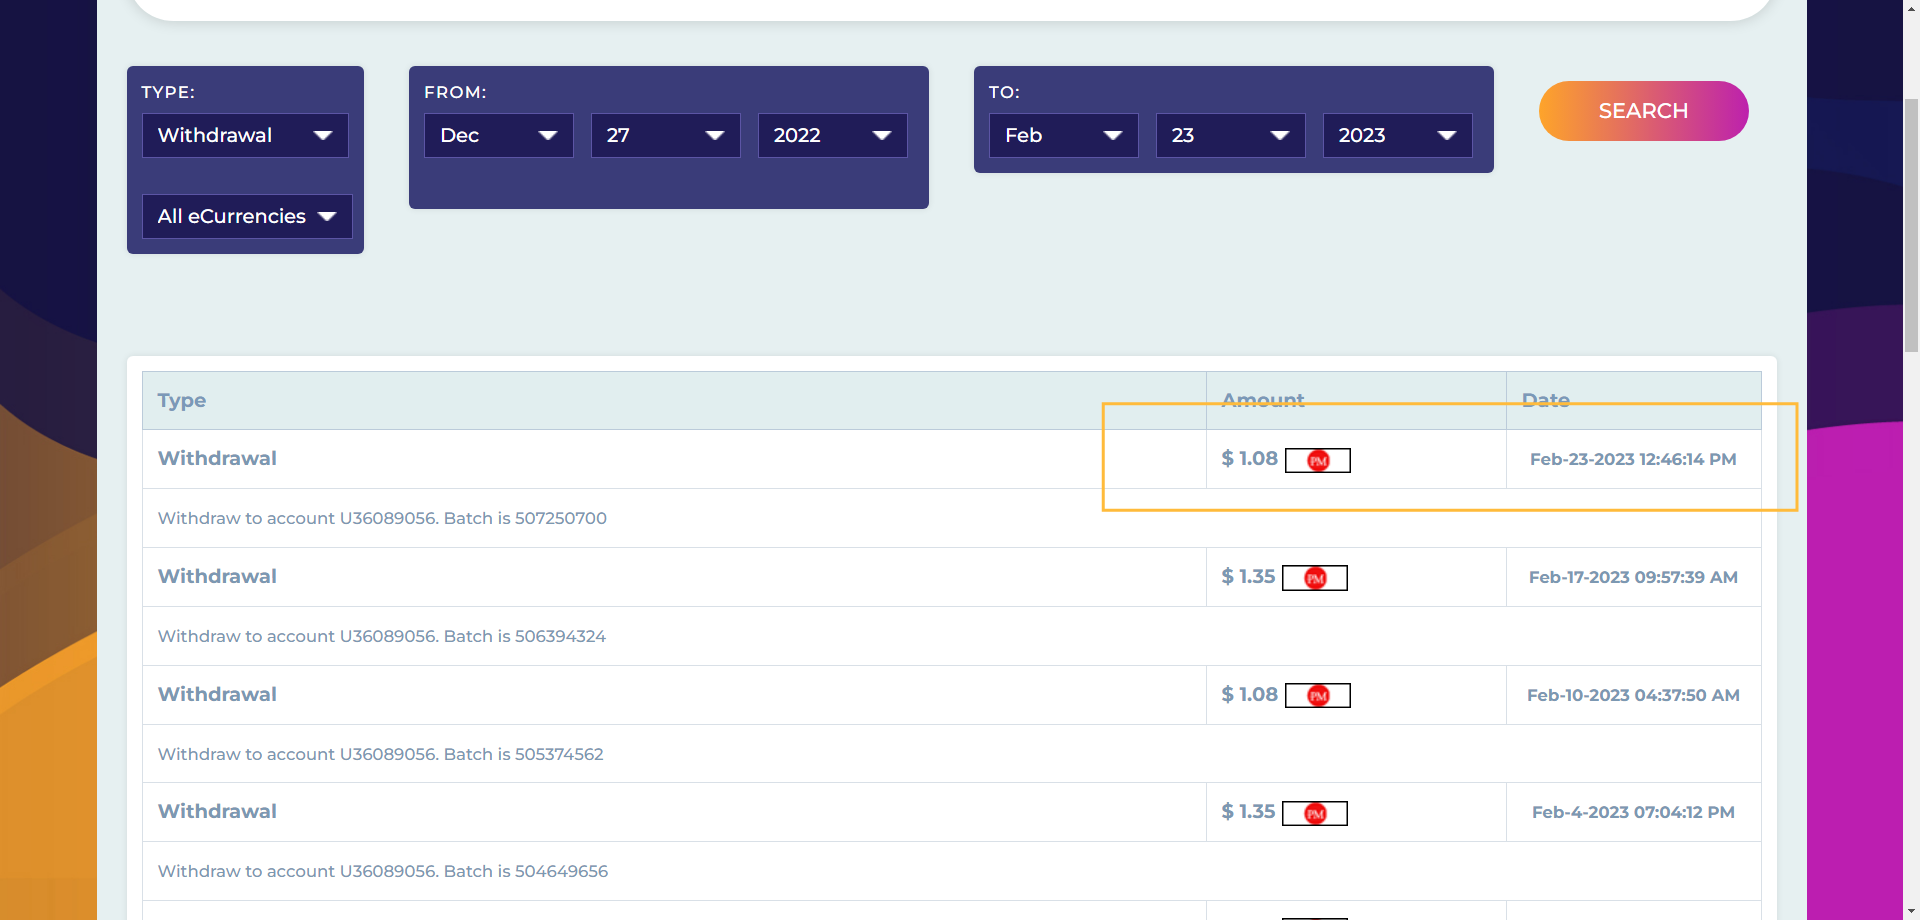Click the page's vertical scrollbar thumb
This screenshot has width=1920, height=920.
coord(1911,225)
